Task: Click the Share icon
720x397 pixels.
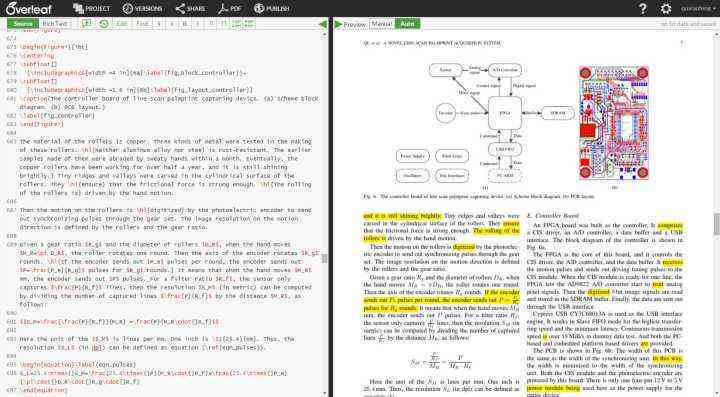Action: point(180,8)
